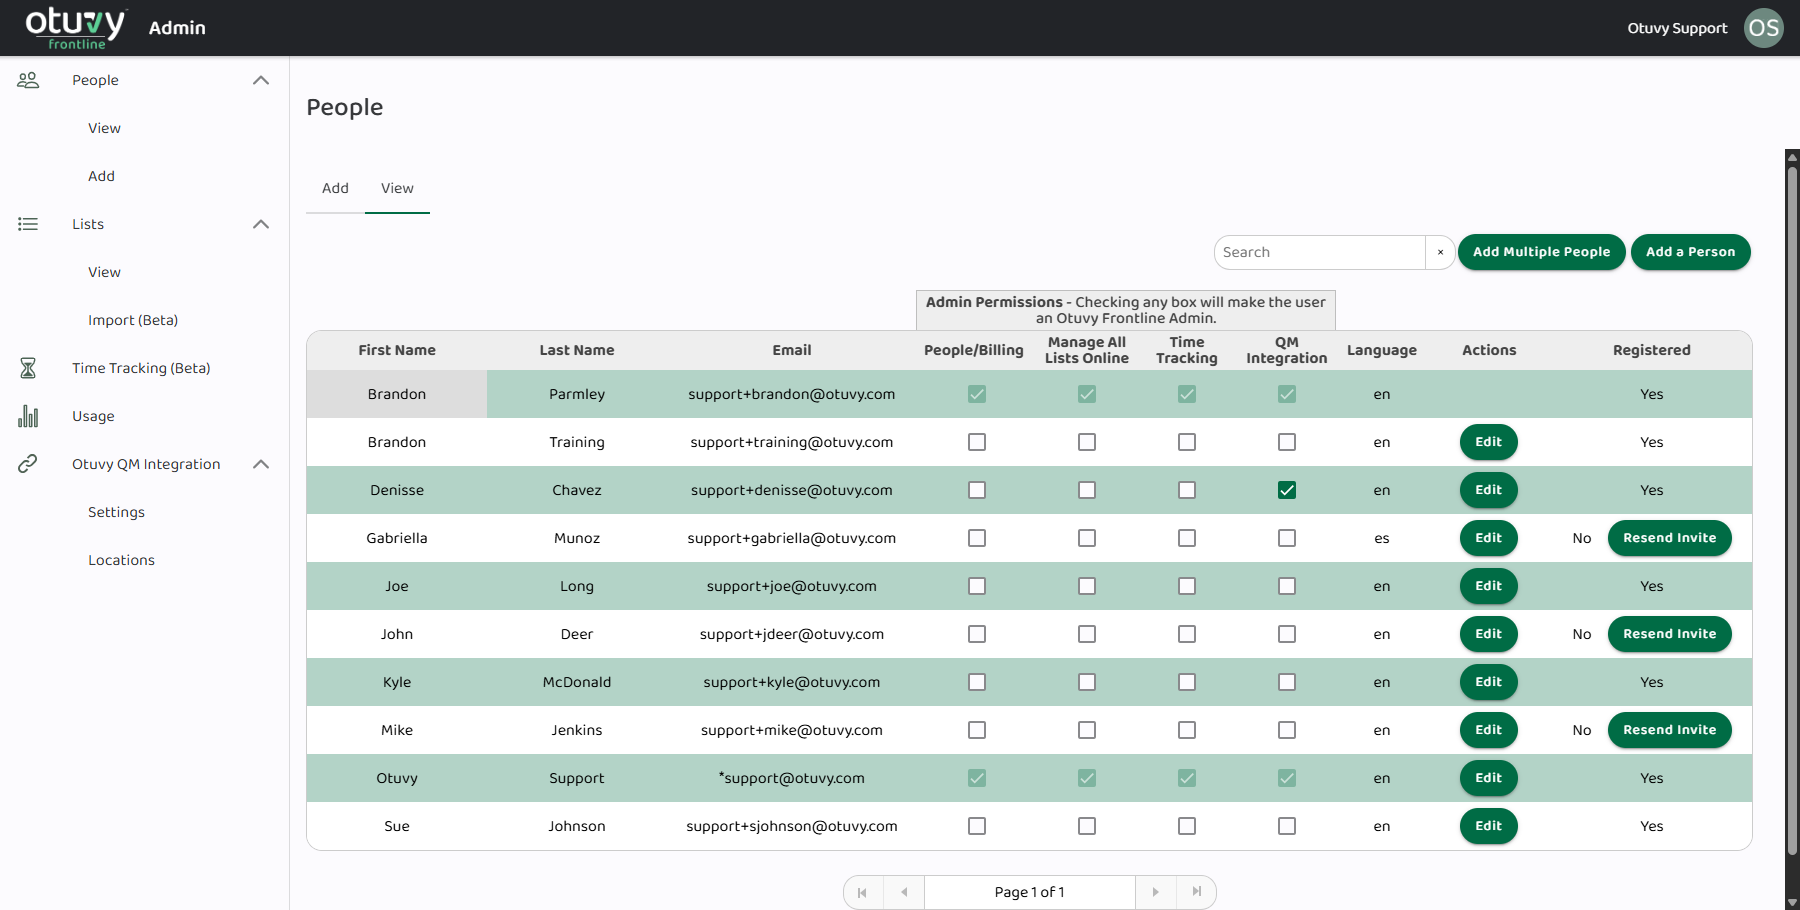Check Manage All Lists Online for Sue Johnson
Image resolution: width=1800 pixels, height=910 pixels.
pos(1087,826)
